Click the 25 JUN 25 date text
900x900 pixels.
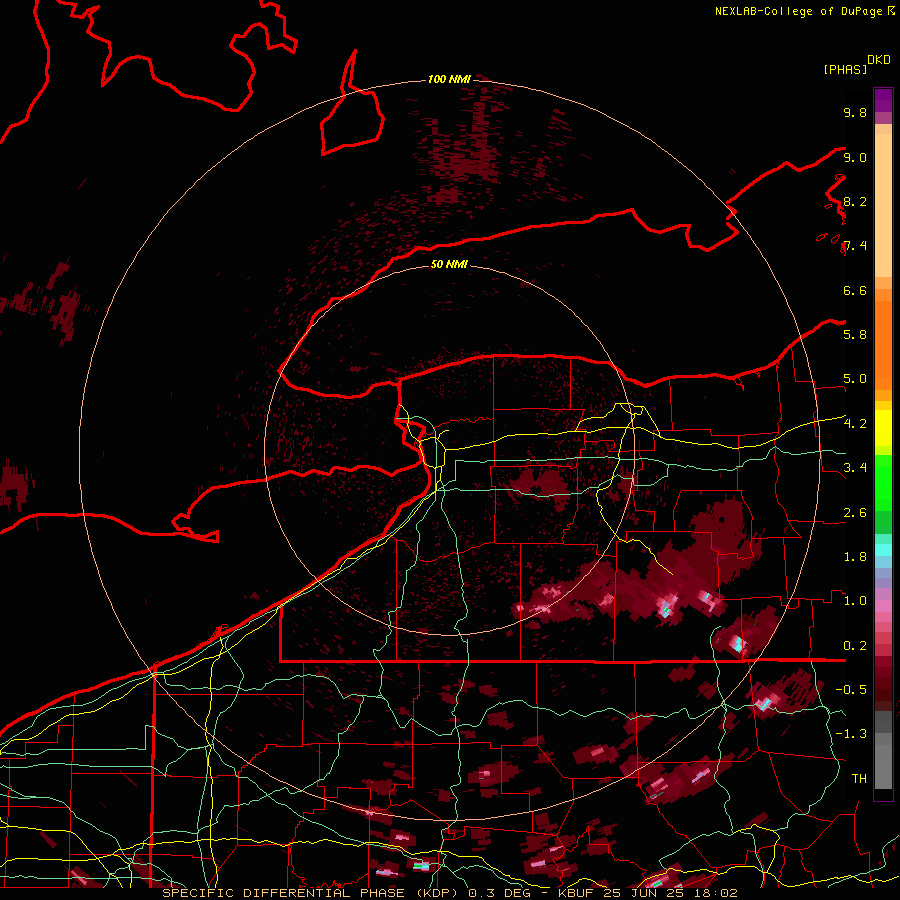(643, 893)
